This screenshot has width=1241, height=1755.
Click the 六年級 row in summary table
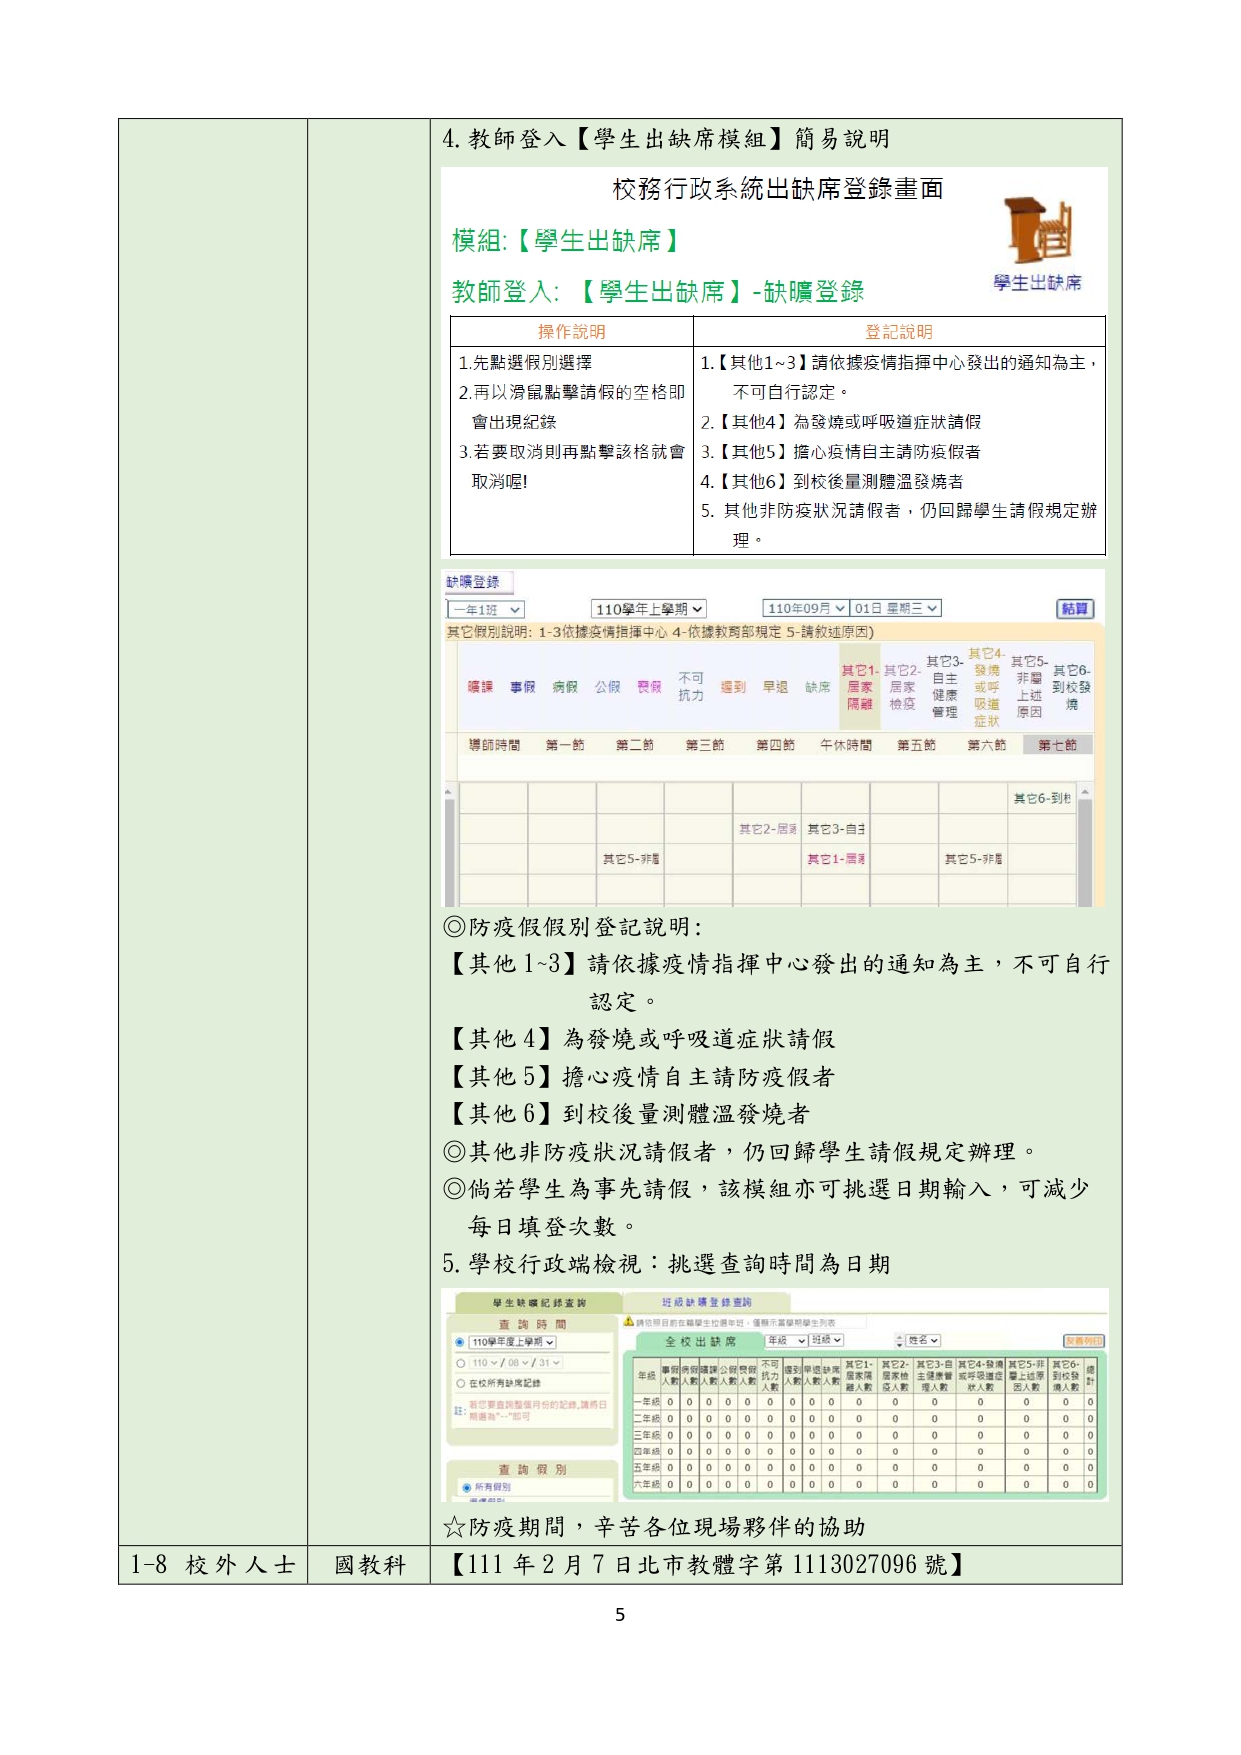click(865, 1485)
